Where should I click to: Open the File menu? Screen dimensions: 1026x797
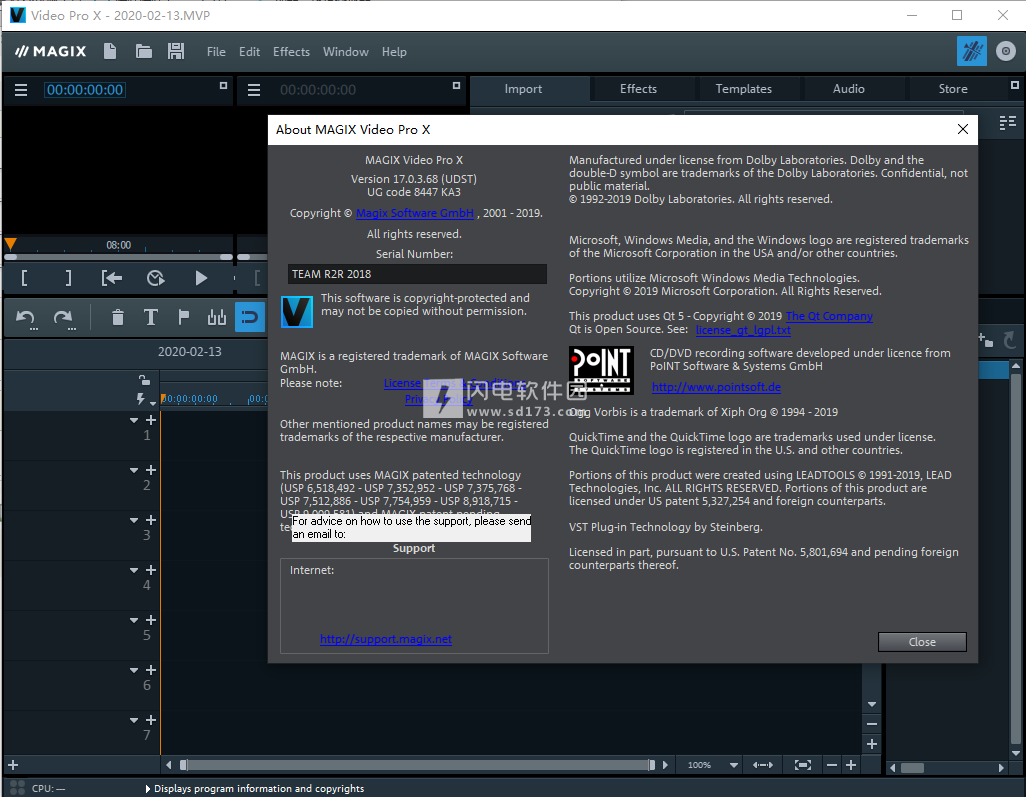(216, 52)
